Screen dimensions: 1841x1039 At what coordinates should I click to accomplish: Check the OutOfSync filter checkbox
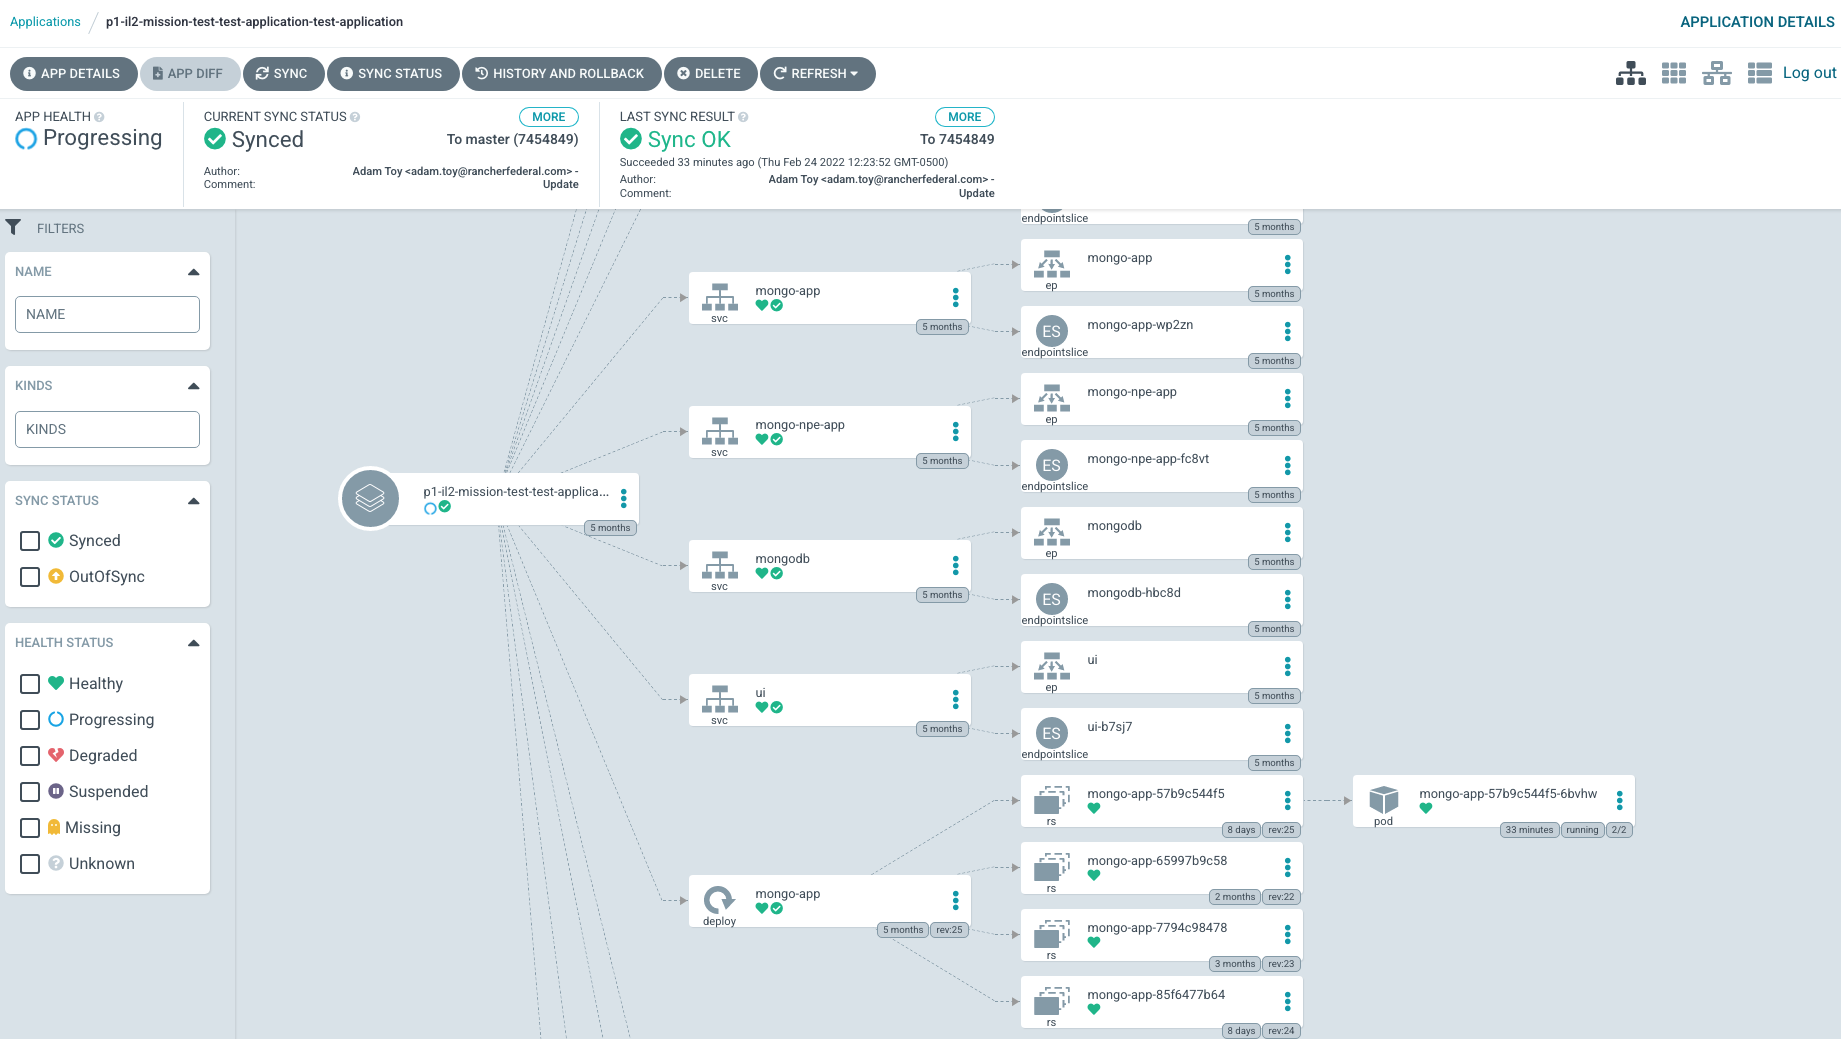pyautogui.click(x=30, y=577)
